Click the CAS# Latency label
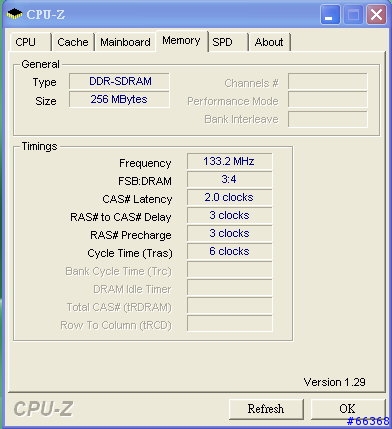Image resolution: width=392 pixels, height=429 pixels. (137, 199)
